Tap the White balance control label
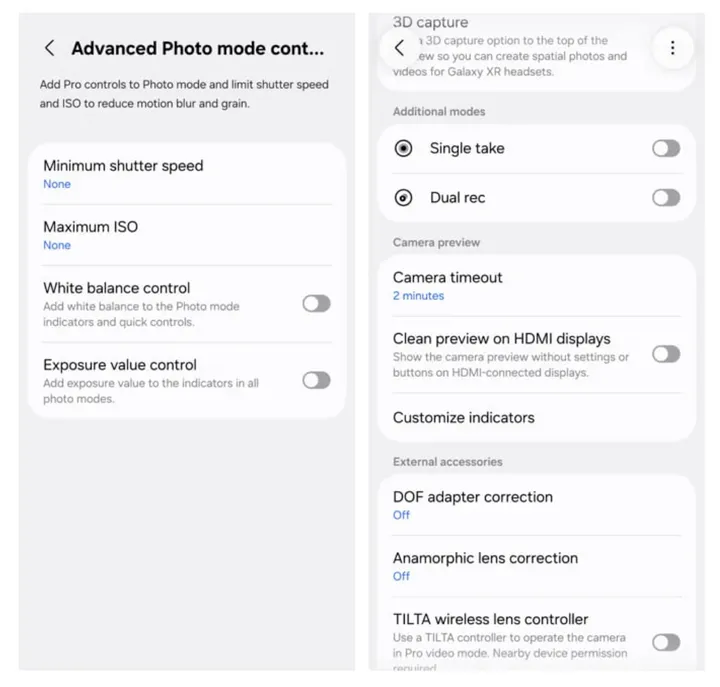The image size is (720, 687). pyautogui.click(x=117, y=288)
